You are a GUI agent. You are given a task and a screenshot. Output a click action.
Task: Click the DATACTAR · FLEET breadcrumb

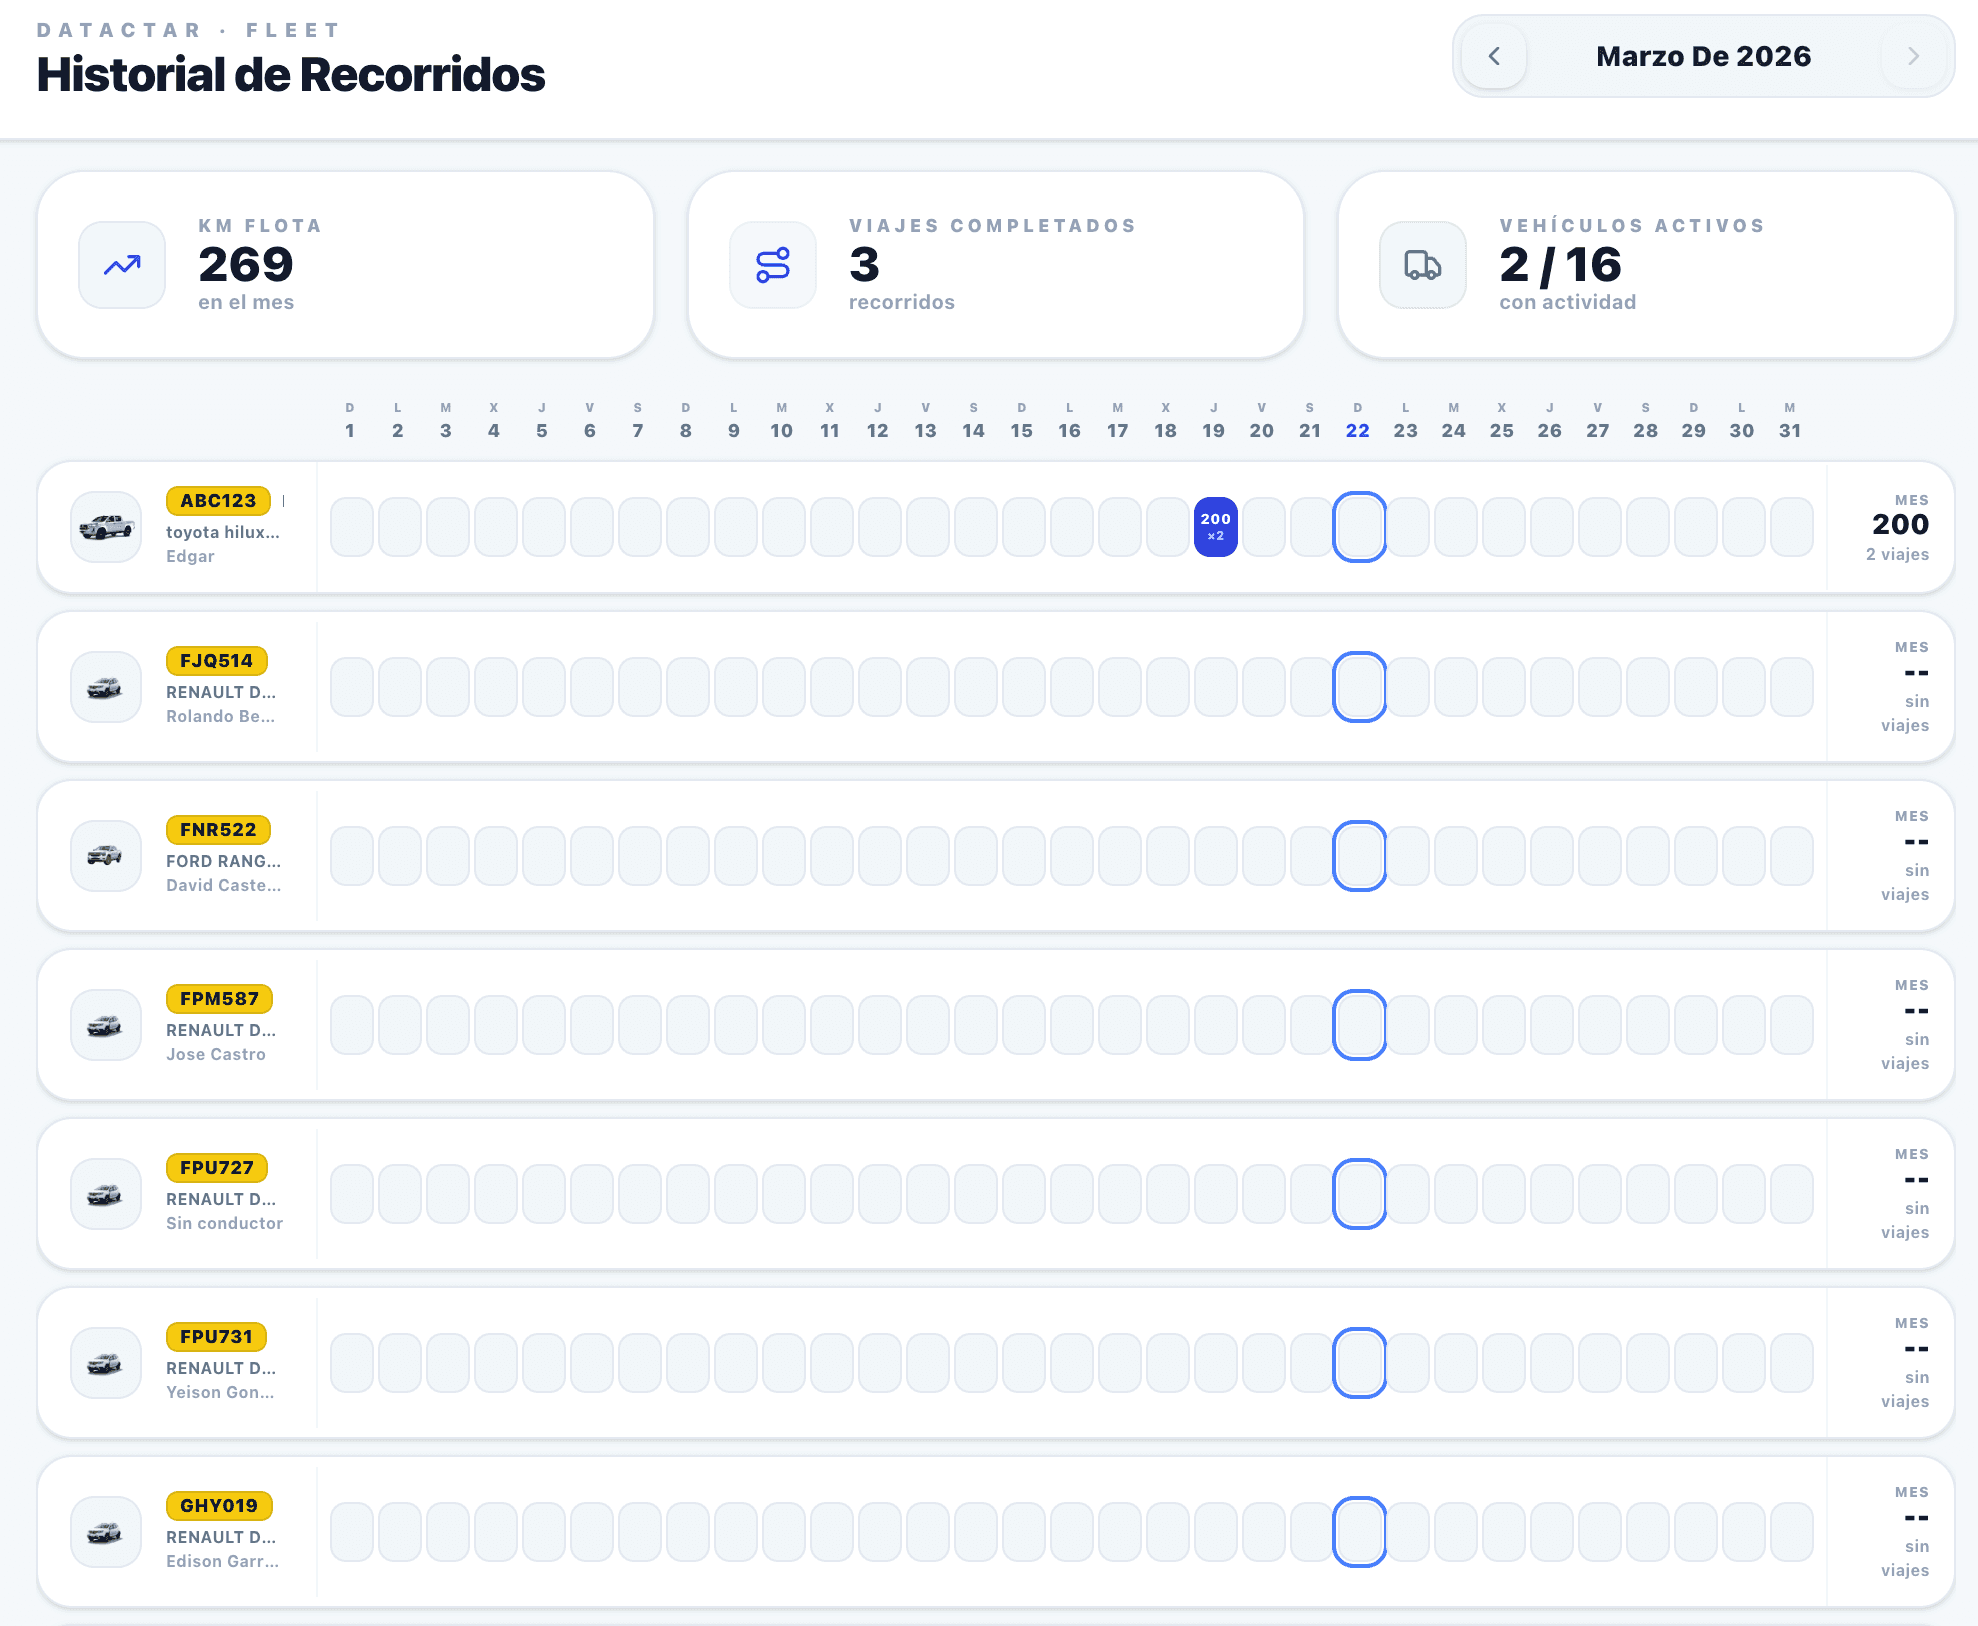(187, 29)
